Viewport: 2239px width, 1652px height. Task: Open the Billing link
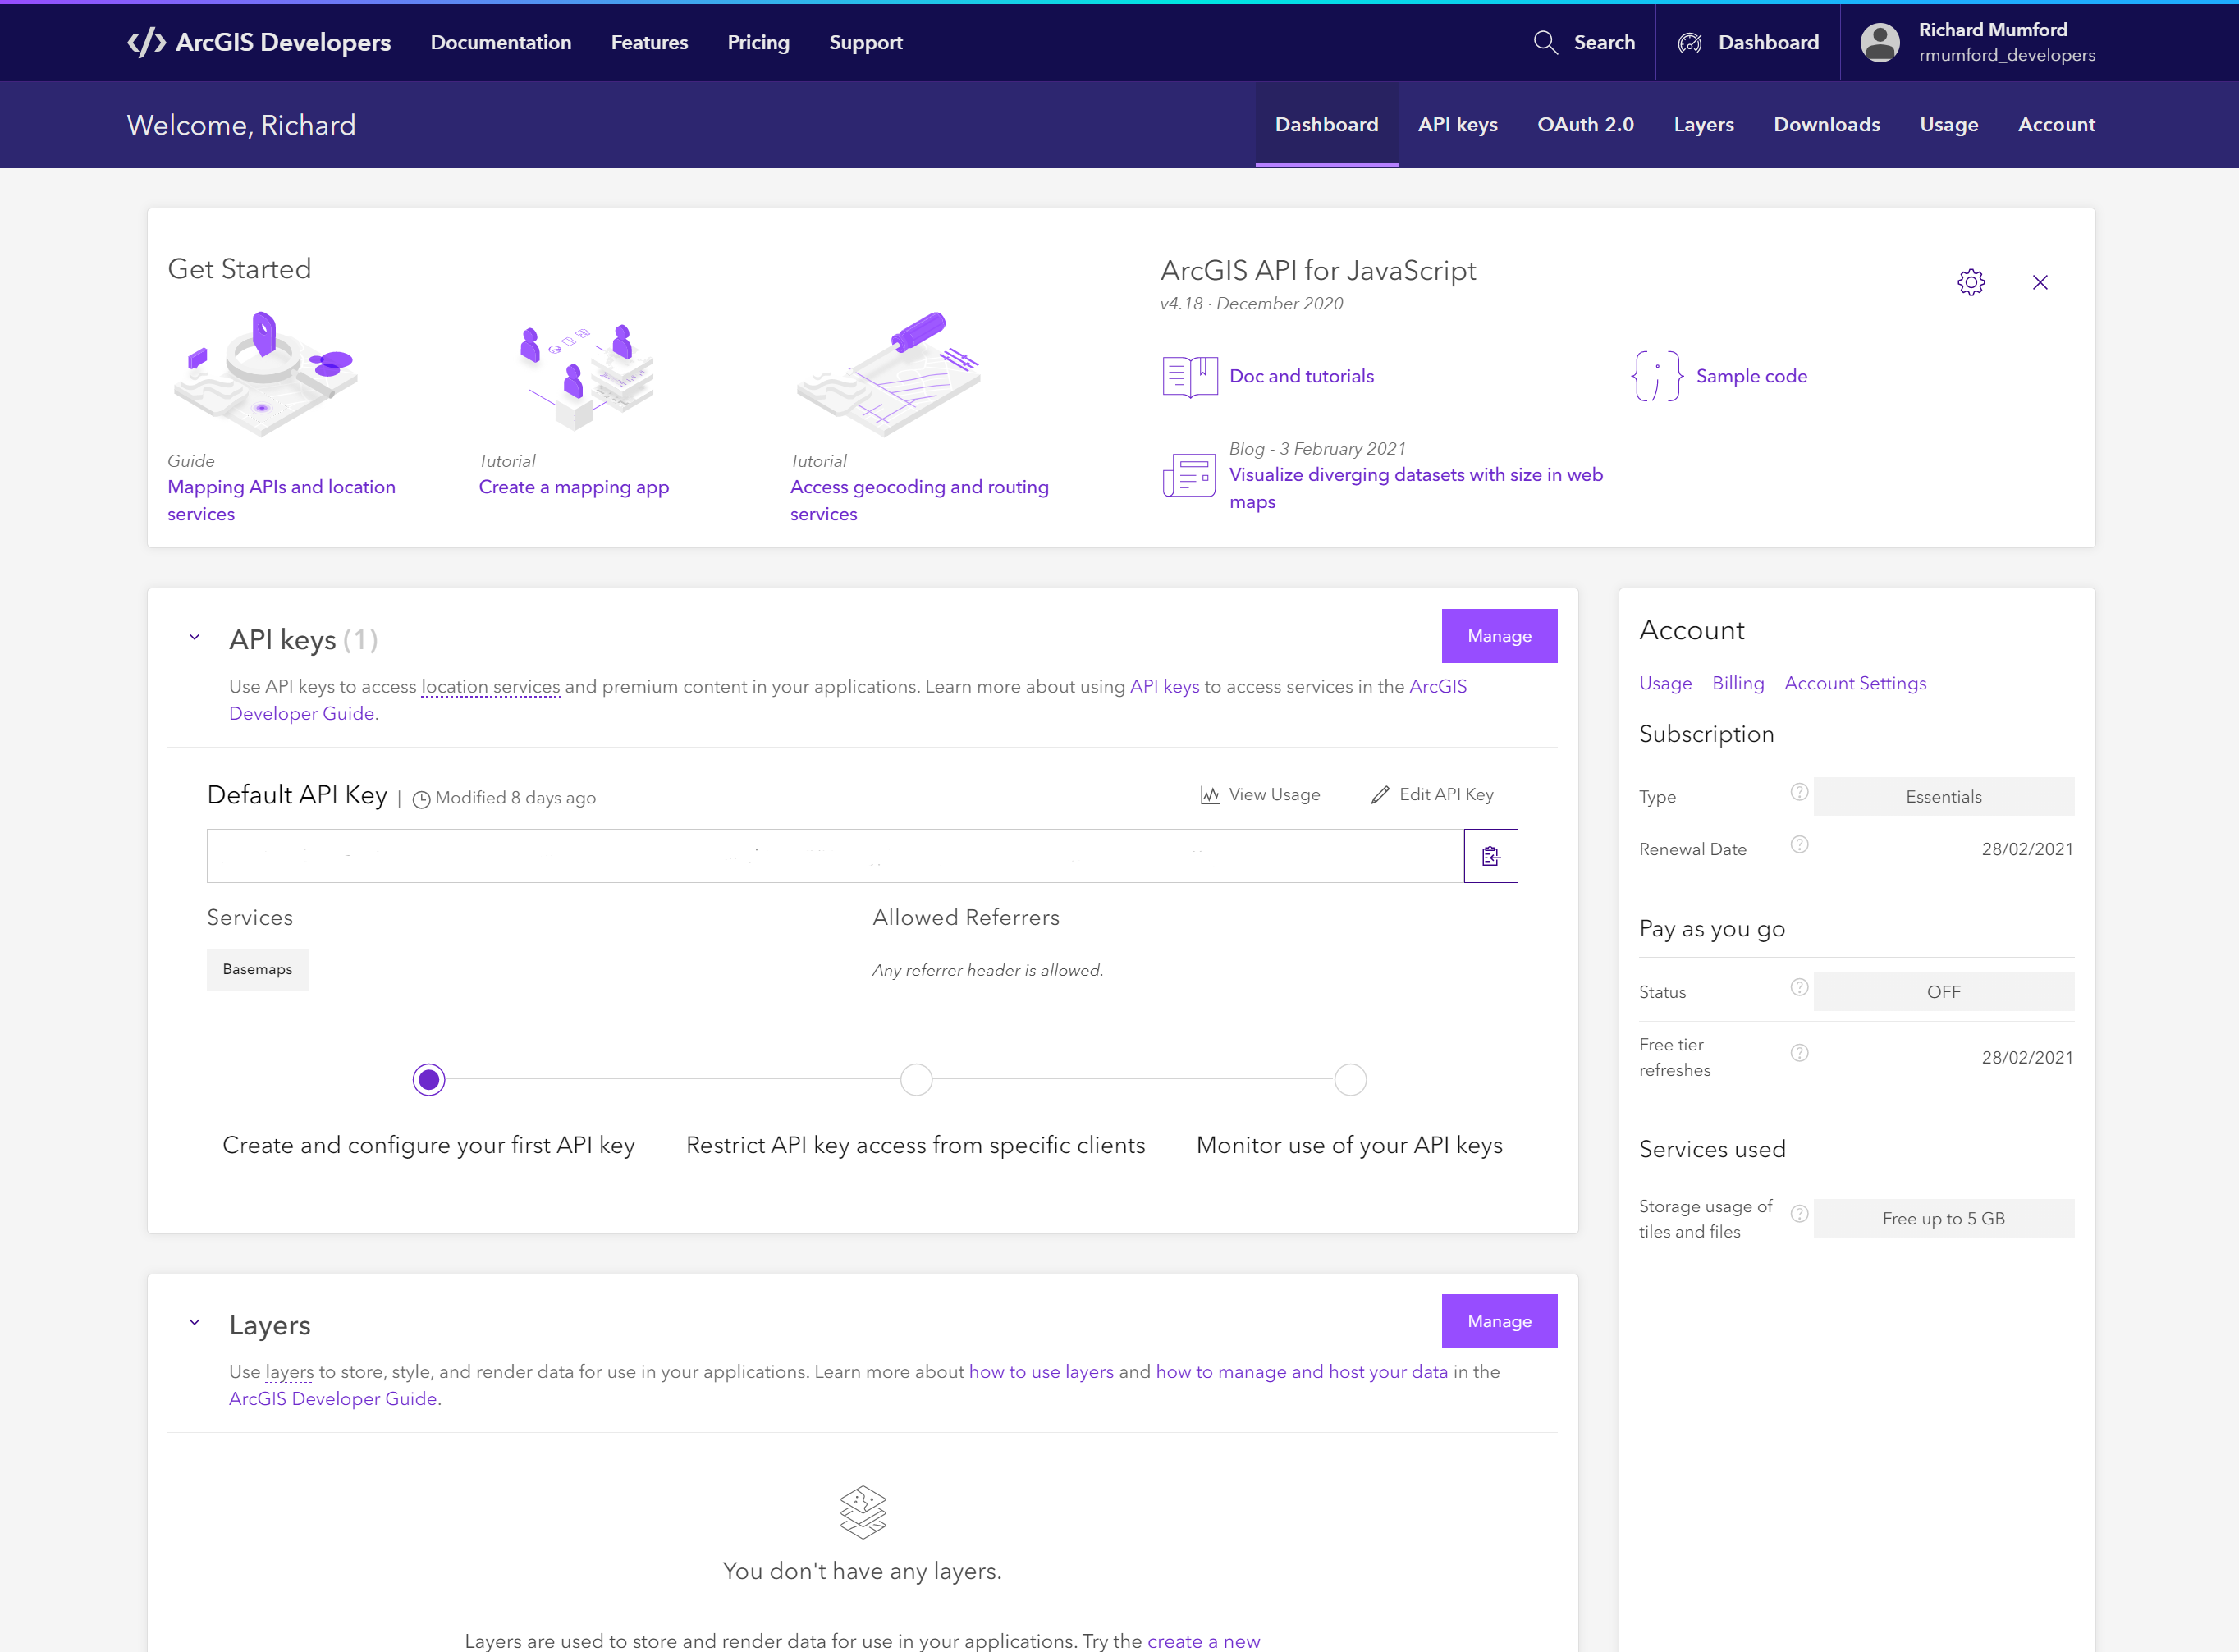1738,683
